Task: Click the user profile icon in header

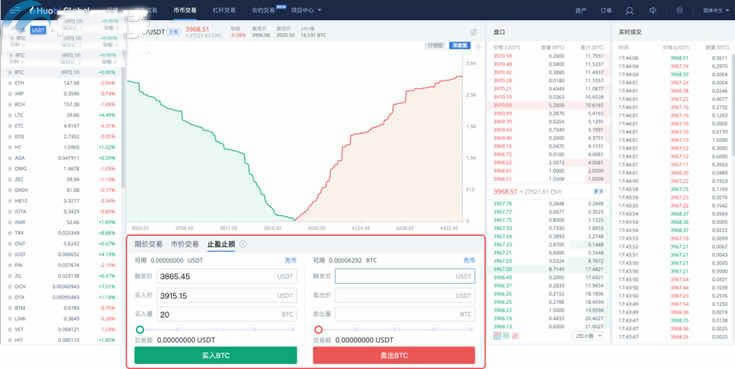Action: click(629, 10)
